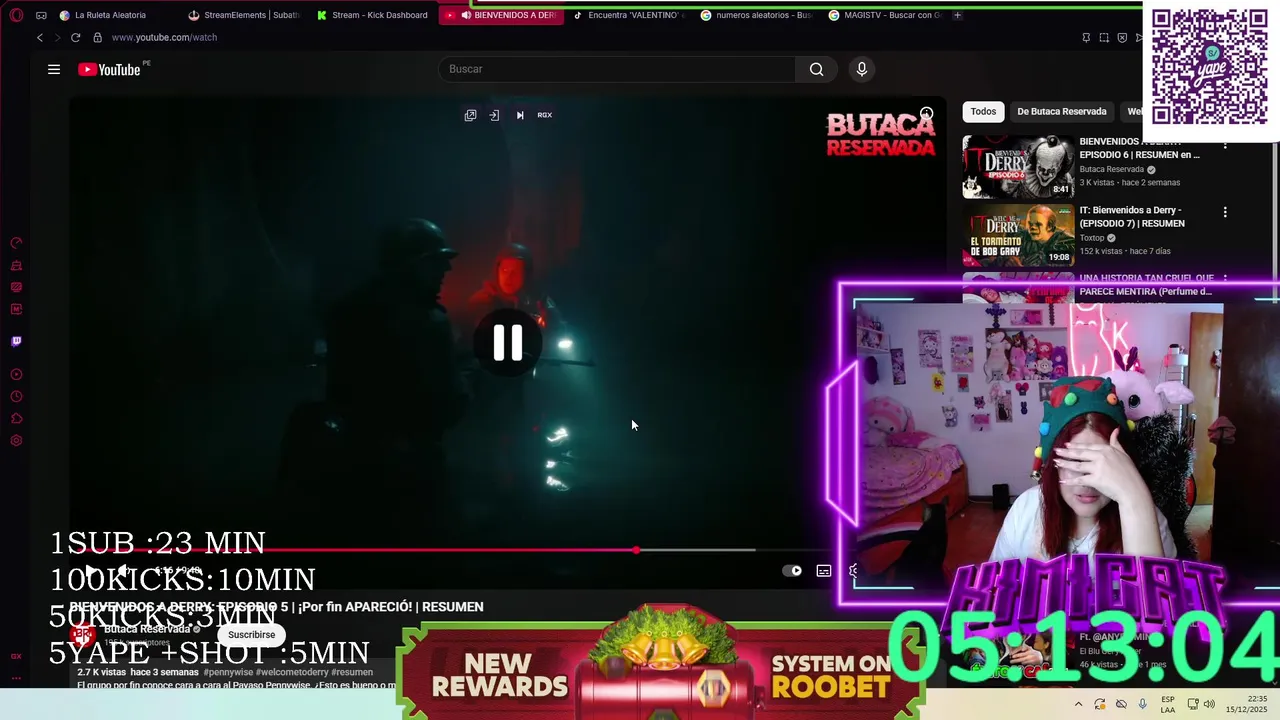Show hidden system tray icons
The image size is (1280, 720).
point(1078,704)
